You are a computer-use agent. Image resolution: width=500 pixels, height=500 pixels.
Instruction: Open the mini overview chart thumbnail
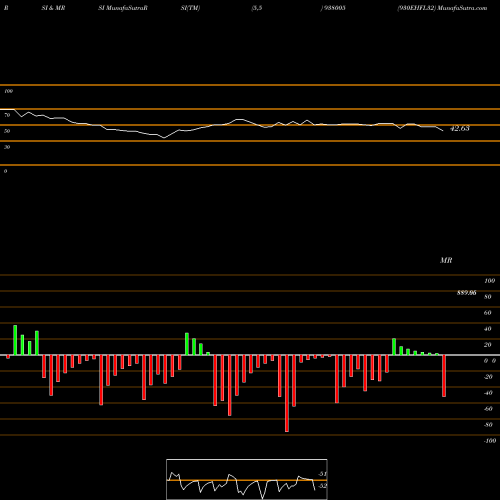pyautogui.click(x=247, y=479)
